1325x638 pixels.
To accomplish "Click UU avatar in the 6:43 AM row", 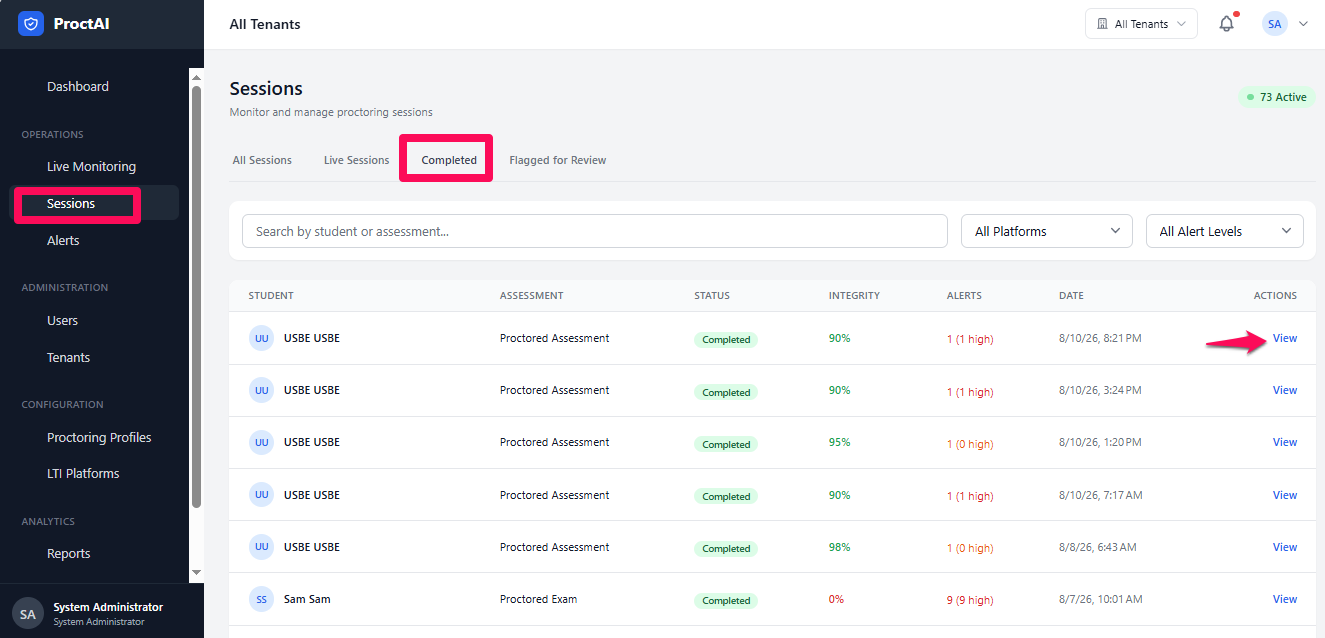I will pos(261,547).
